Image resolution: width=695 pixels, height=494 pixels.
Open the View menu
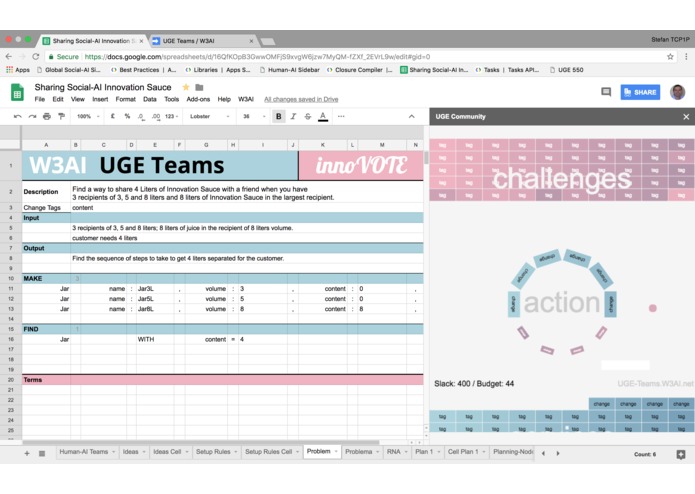tap(78, 99)
